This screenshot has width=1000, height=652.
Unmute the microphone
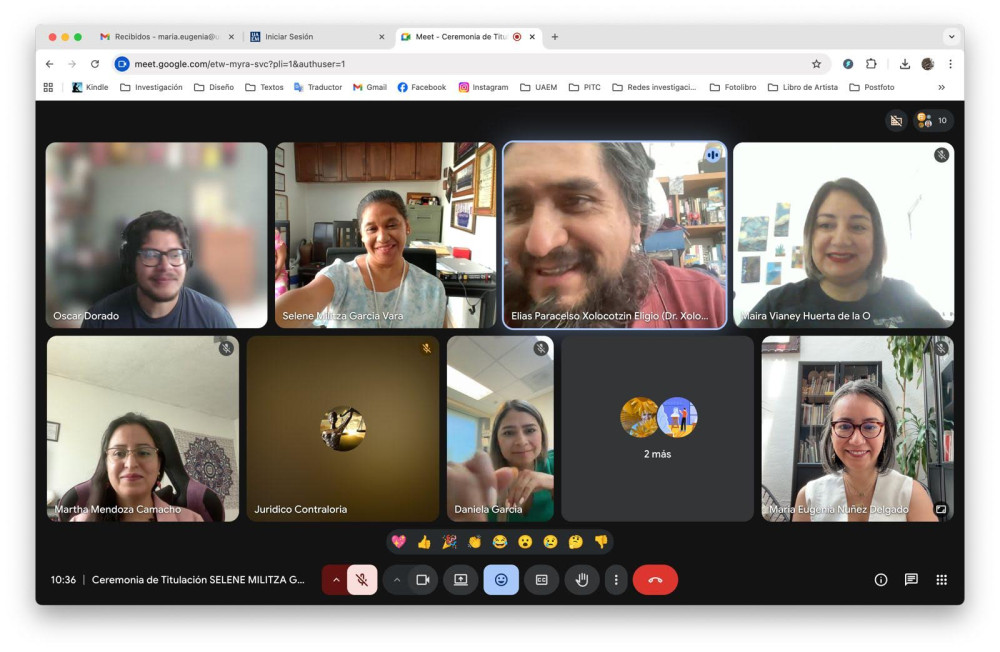click(362, 580)
